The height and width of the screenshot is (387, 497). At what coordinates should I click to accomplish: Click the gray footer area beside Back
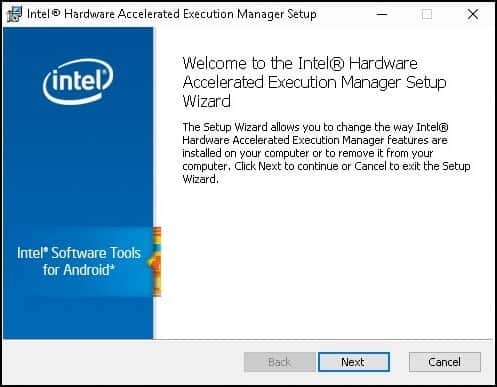click(123, 362)
